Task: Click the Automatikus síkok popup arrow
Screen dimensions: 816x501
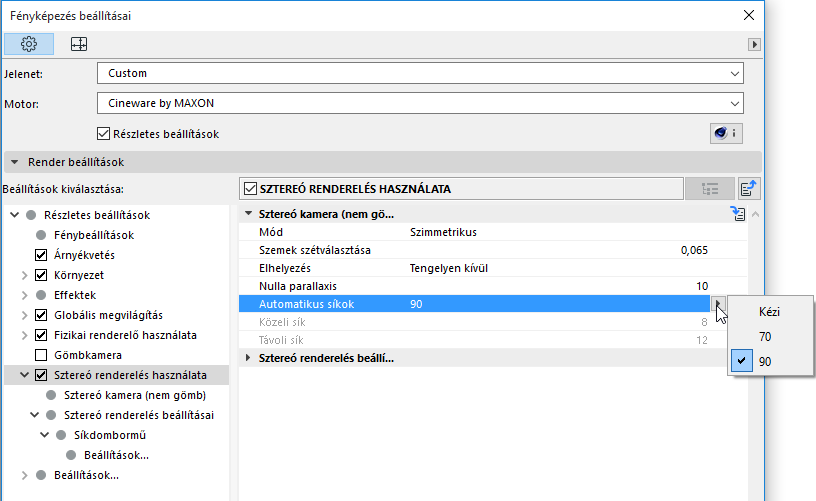Action: tap(718, 304)
